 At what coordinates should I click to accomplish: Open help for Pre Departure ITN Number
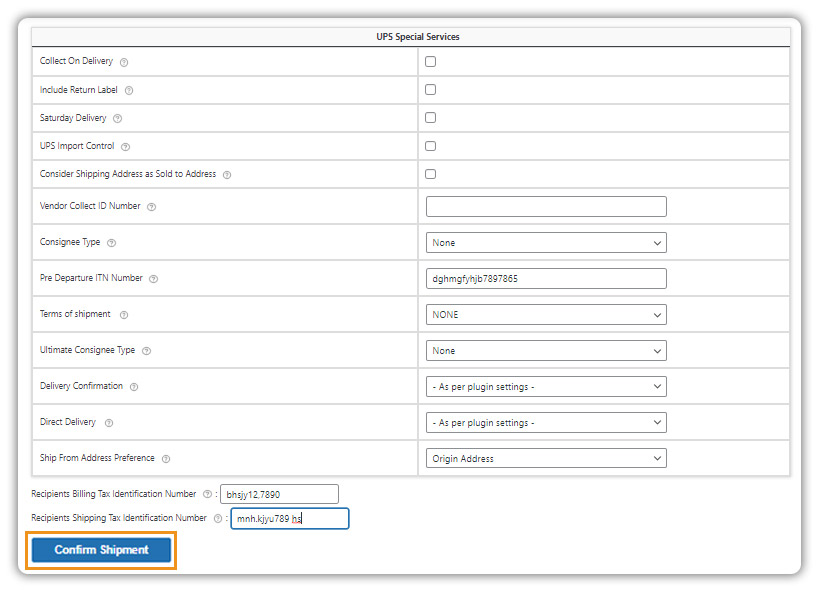point(153,279)
